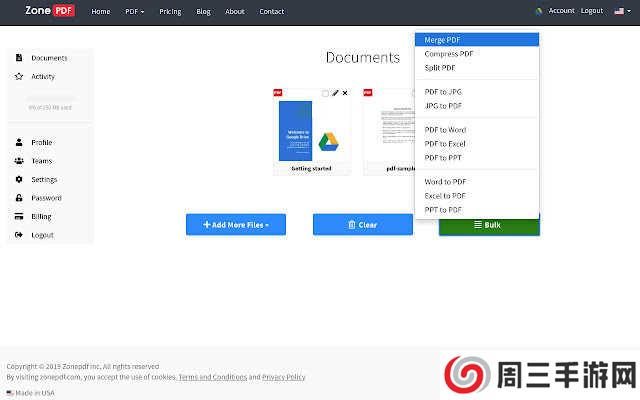Screen dimensions: 640x400
Task: Click the Password lock icon
Action: (19, 198)
